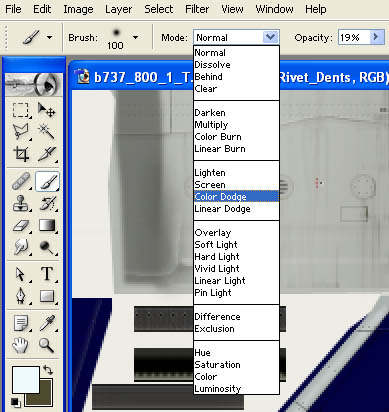Select the Dodge tool
The width and height of the screenshot is (389, 412).
tap(47, 247)
